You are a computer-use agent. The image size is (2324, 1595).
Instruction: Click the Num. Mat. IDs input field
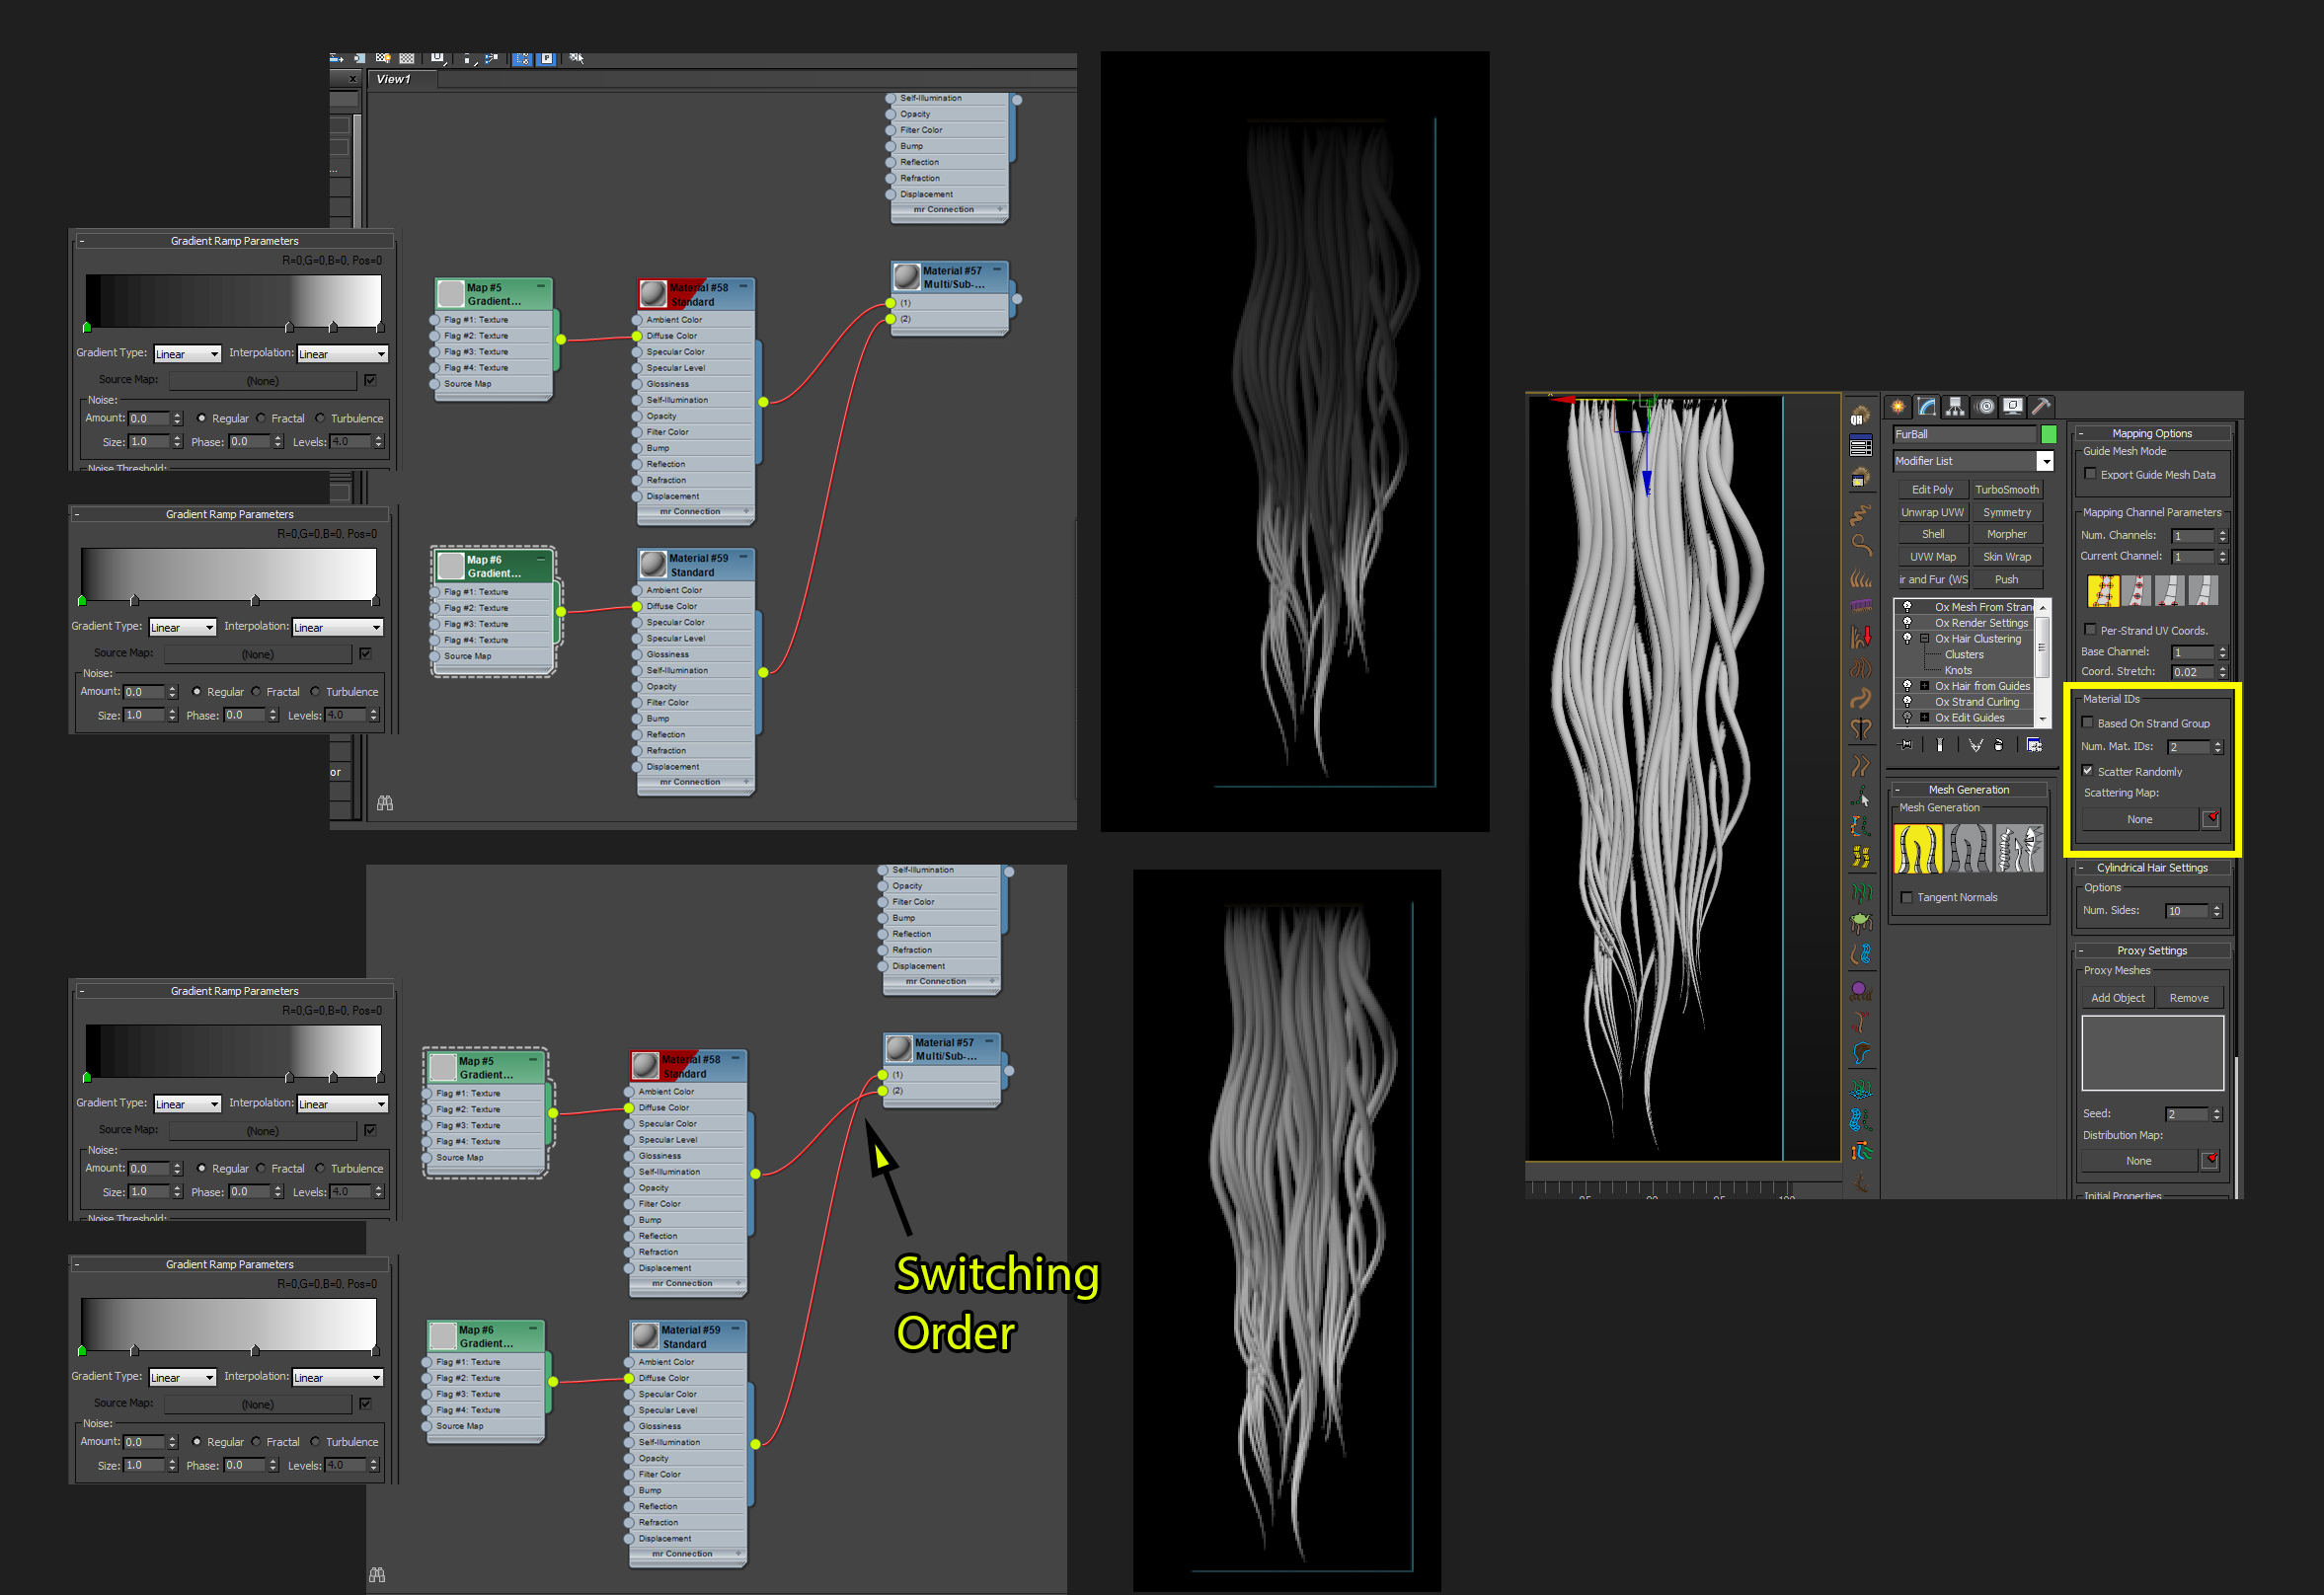pyautogui.click(x=2187, y=747)
